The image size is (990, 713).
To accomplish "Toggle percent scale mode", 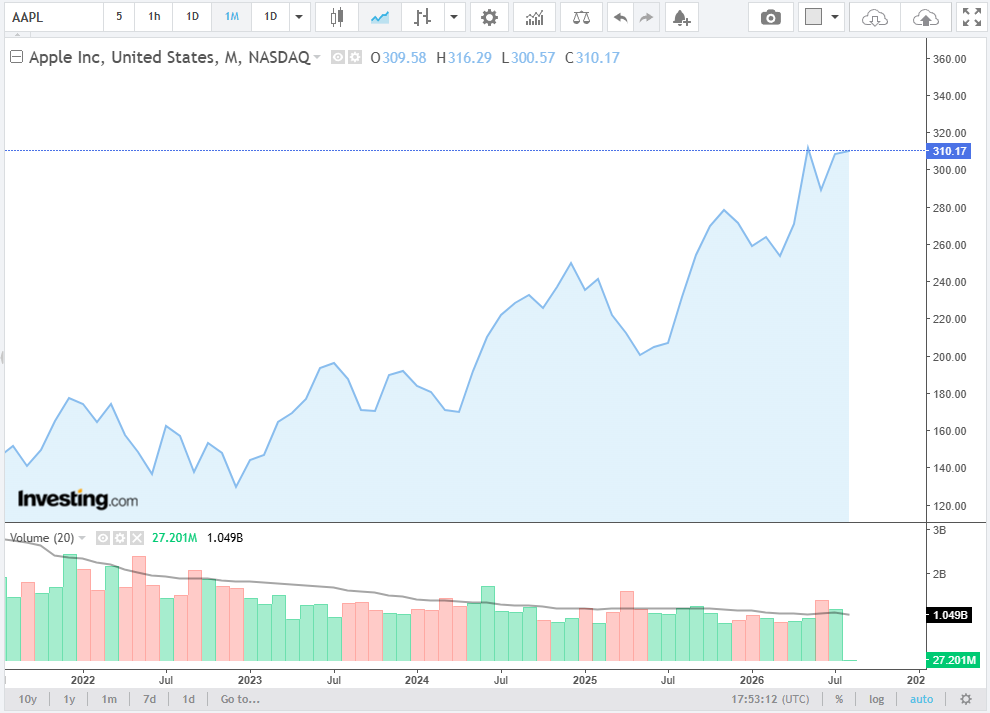I will point(839,699).
